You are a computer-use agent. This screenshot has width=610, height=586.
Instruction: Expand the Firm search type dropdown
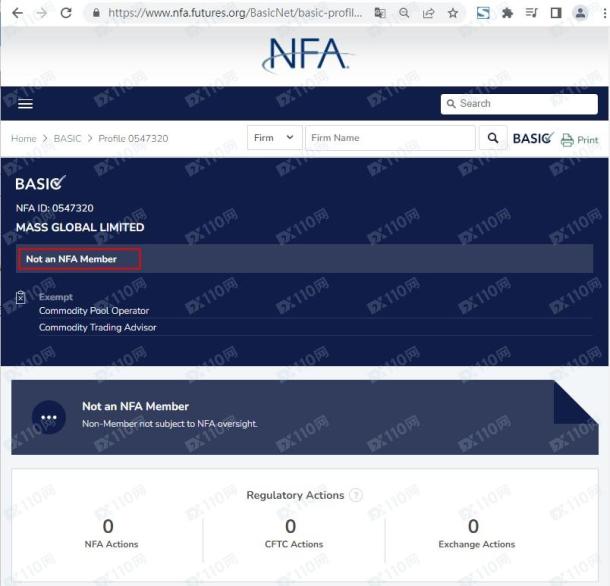274,138
